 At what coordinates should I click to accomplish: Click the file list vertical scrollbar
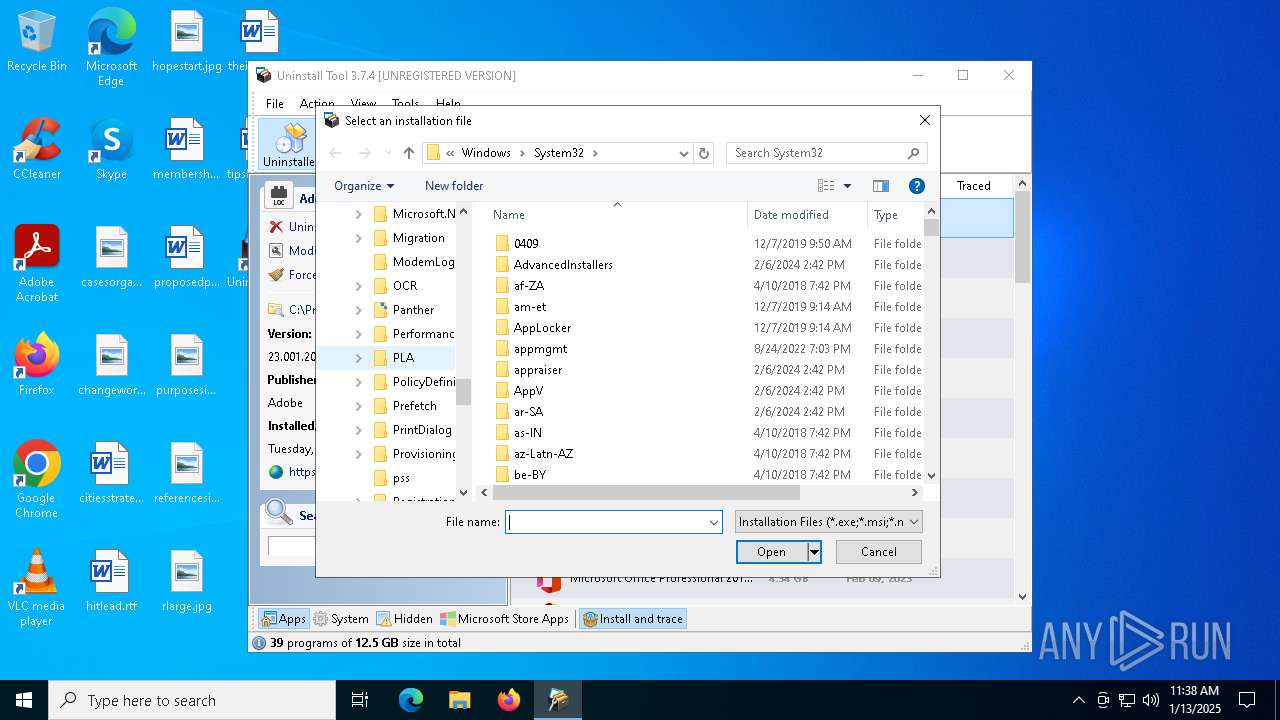932,228
